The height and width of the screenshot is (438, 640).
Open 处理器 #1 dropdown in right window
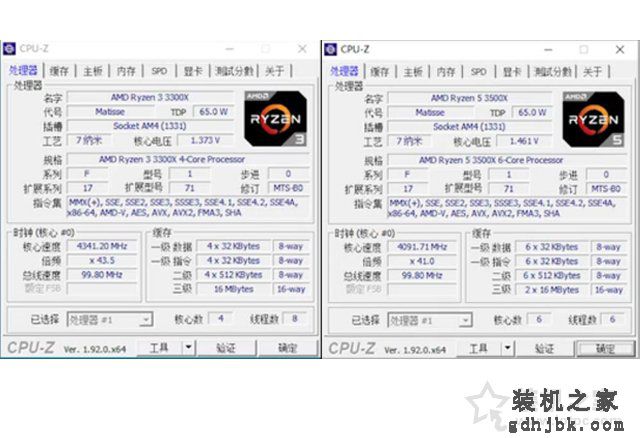click(430, 320)
